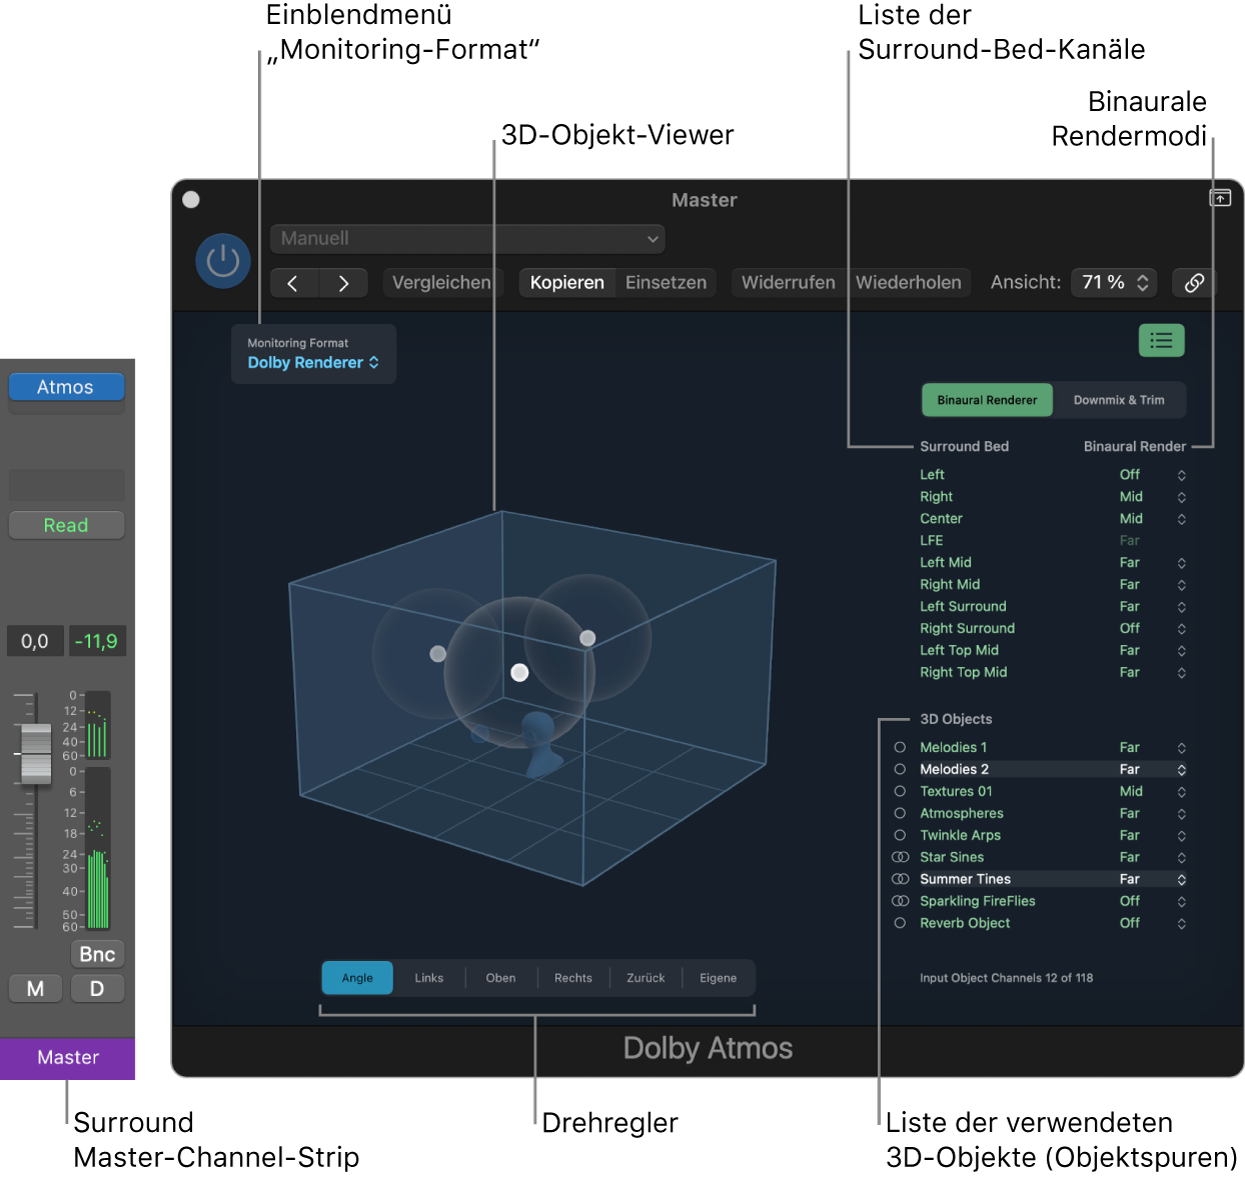Screen dimensions: 1245x1181
Task: Click the link chain icon
Action: [1194, 283]
